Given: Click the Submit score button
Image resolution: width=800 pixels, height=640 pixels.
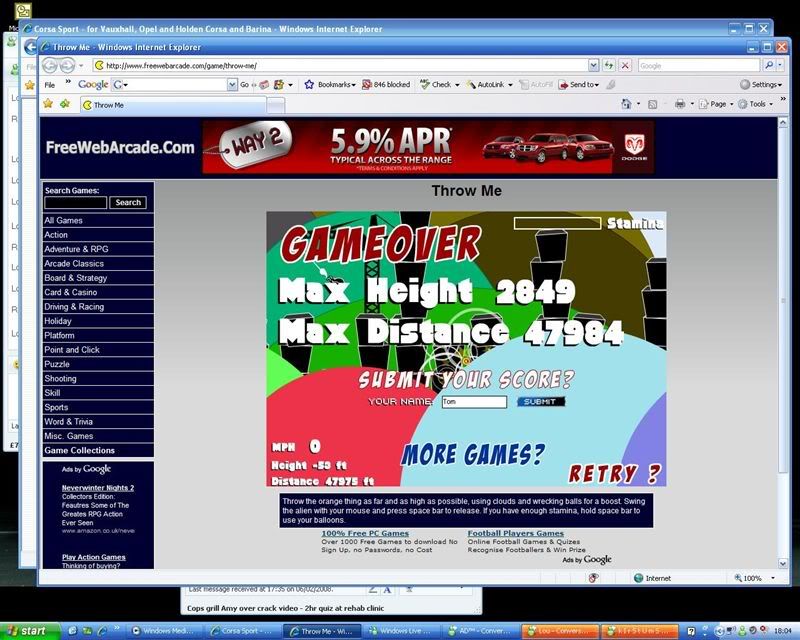Looking at the screenshot, I should pyautogui.click(x=540, y=402).
